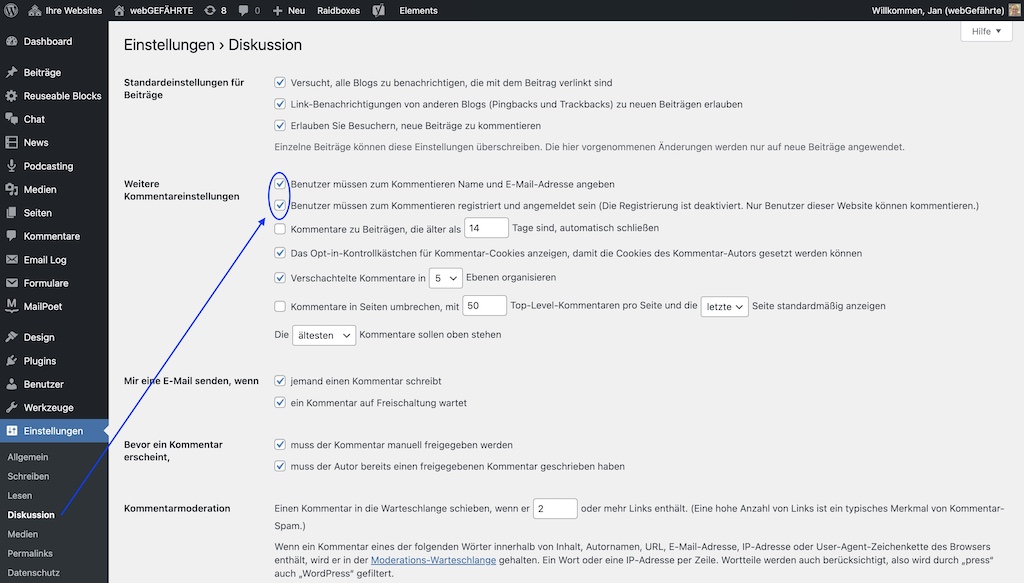Viewport: 1024px width, 583px height.
Task: Click the links count field showing 2
Action: (555, 509)
